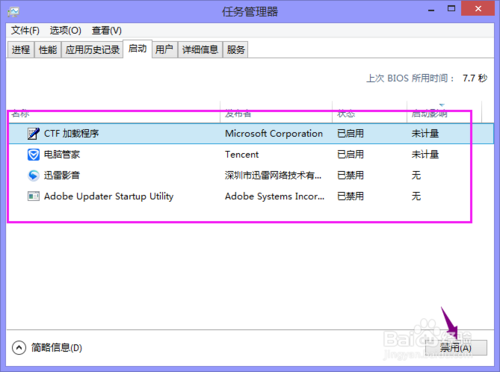Switch to the 详细信息 tab
500x372 pixels.
200,50
